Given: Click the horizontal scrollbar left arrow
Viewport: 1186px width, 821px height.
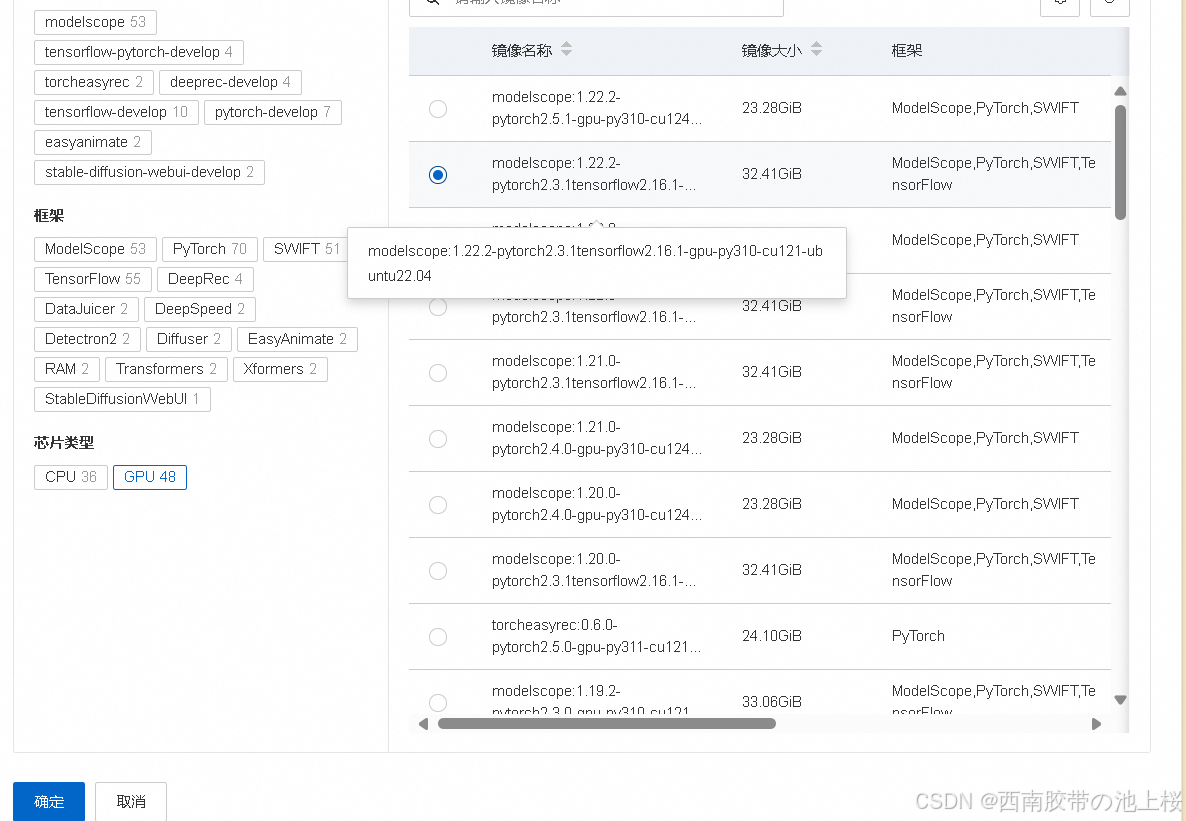Looking at the screenshot, I should [x=424, y=724].
